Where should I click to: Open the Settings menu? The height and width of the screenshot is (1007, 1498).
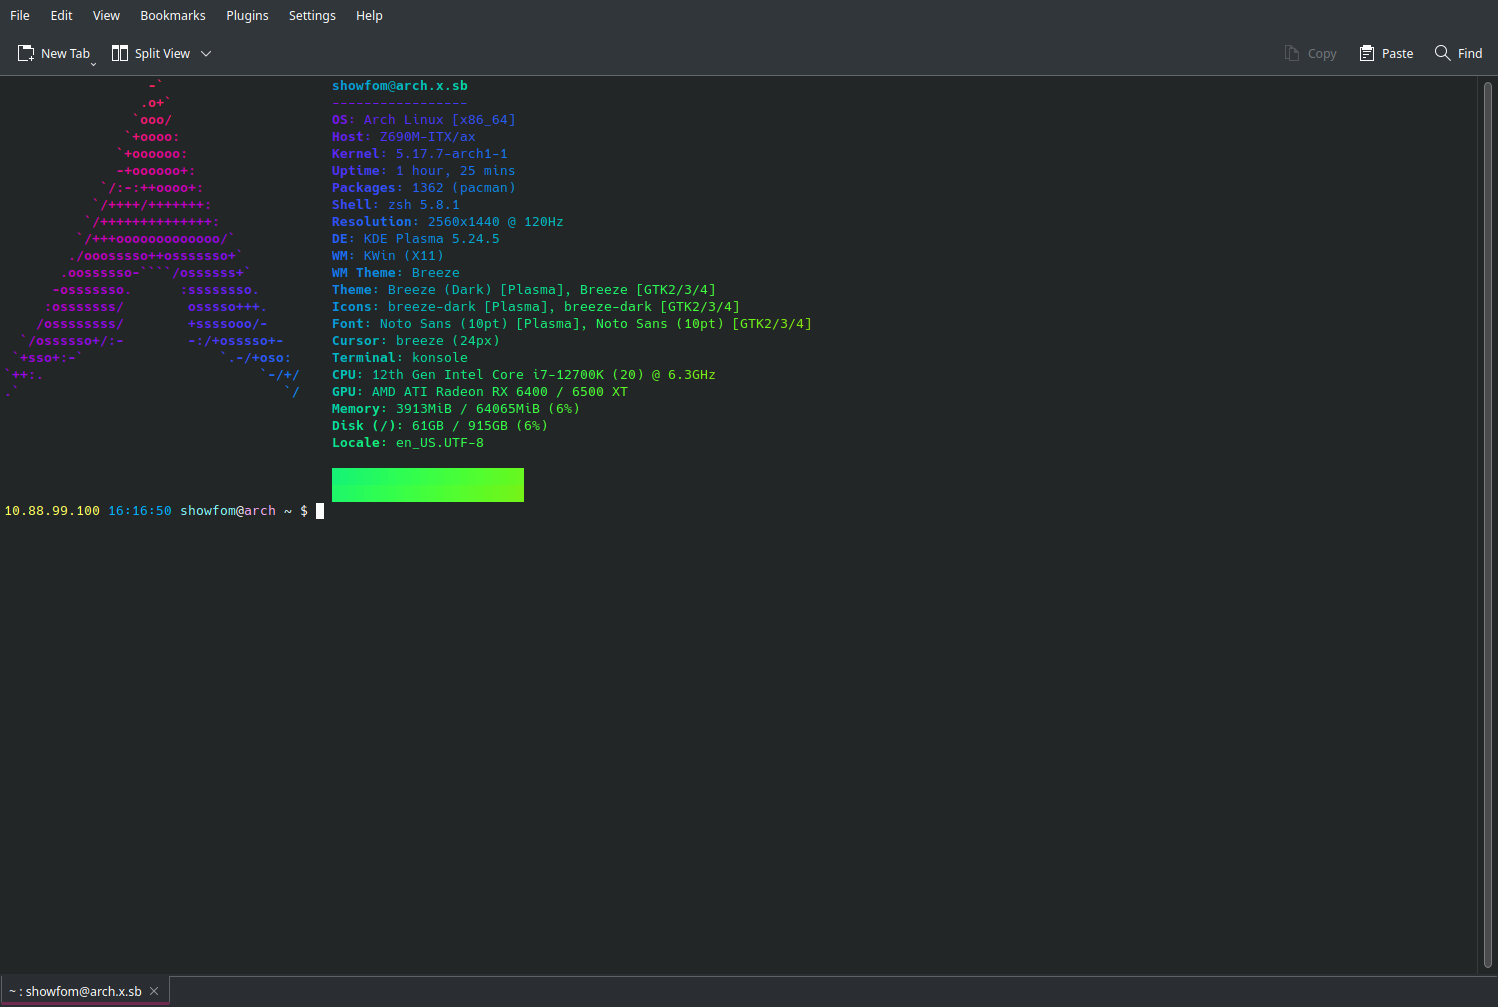coord(312,16)
